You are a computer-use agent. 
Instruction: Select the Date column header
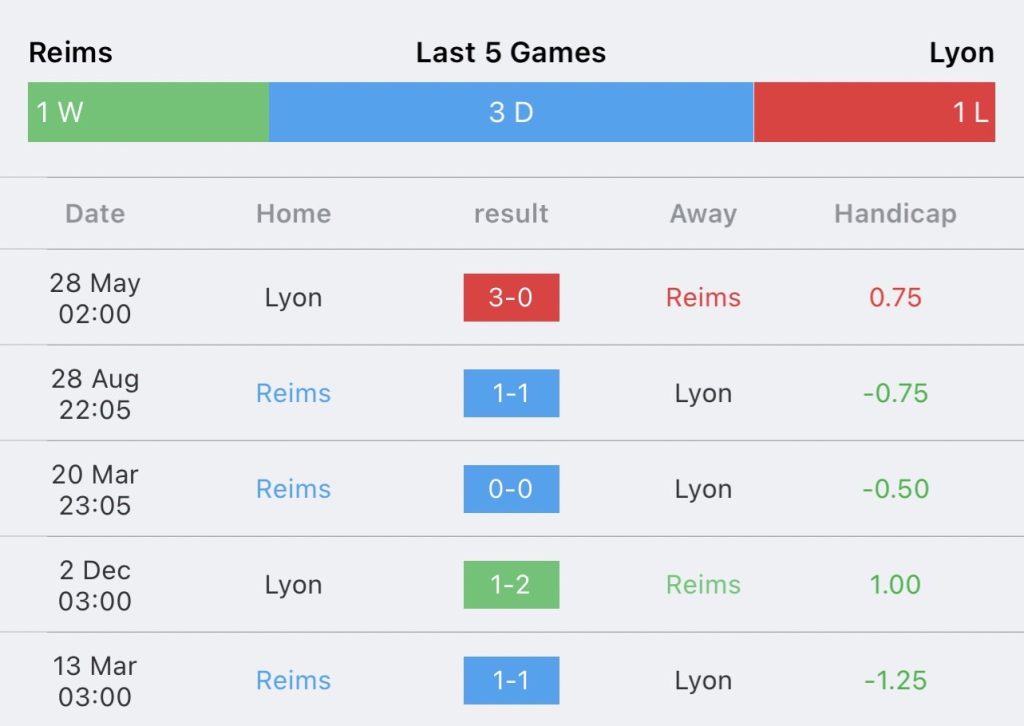pos(95,214)
